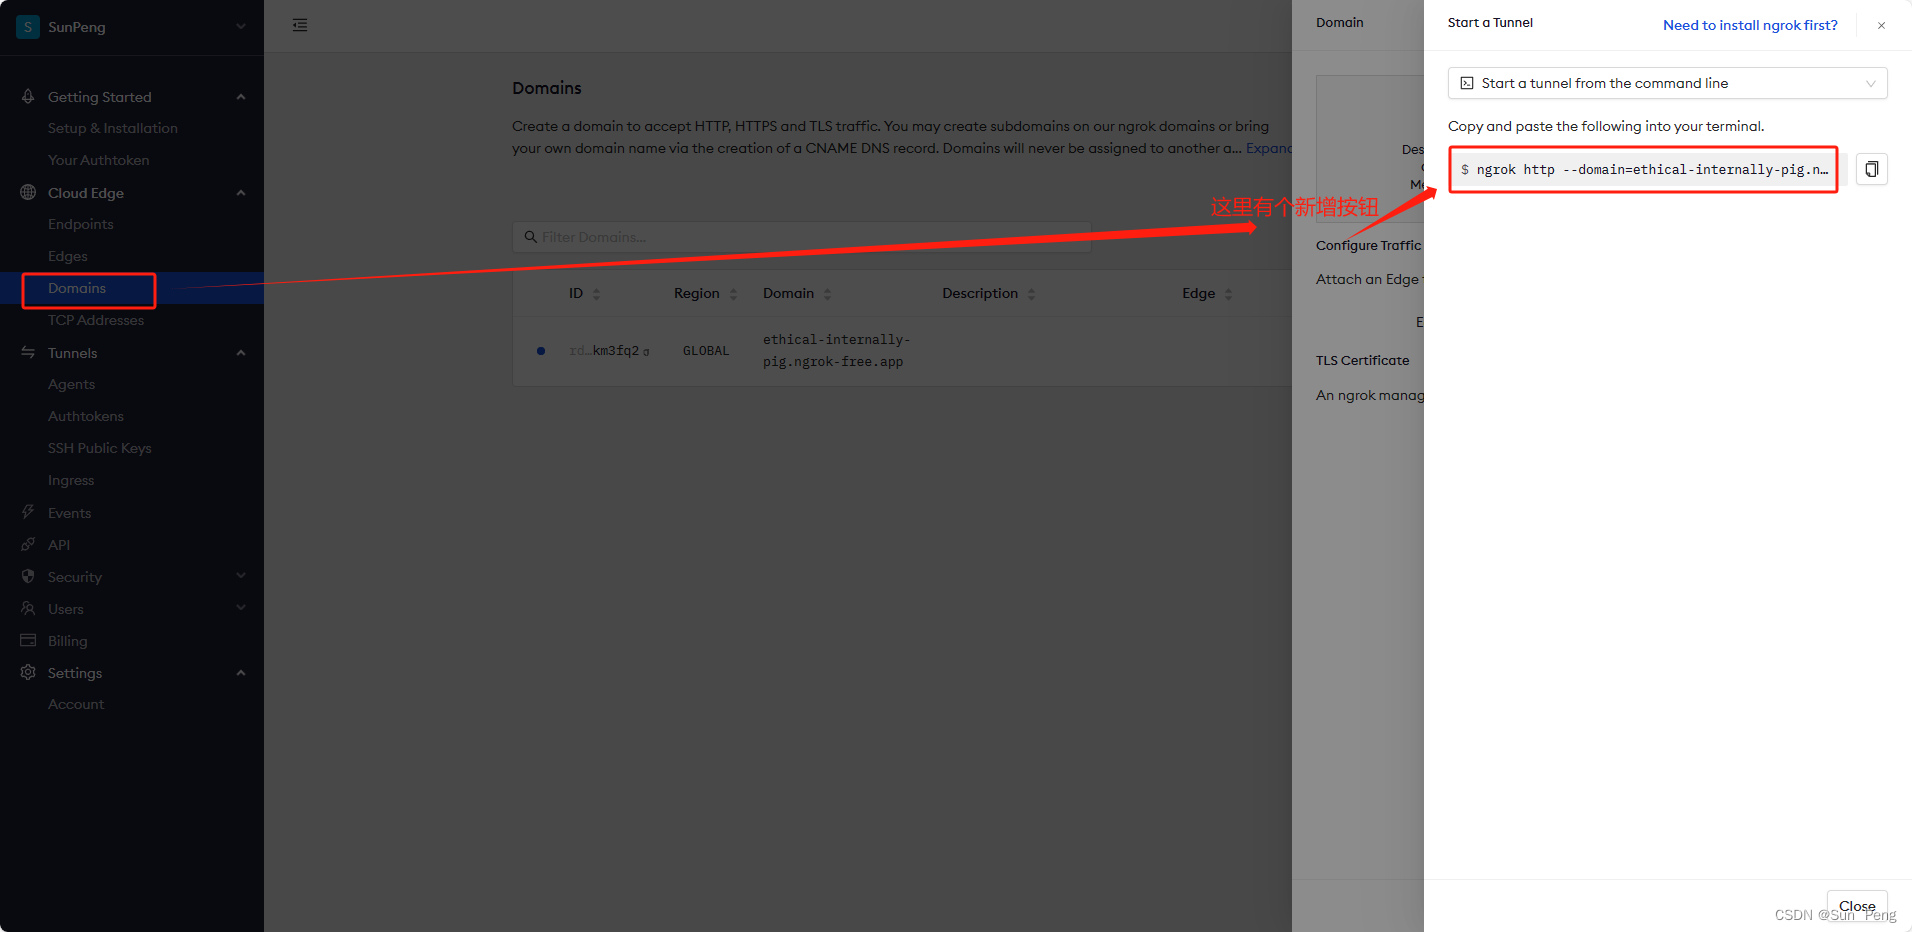Open the SunPeng account switcher chevron
The image size is (1912, 932).
click(x=241, y=27)
